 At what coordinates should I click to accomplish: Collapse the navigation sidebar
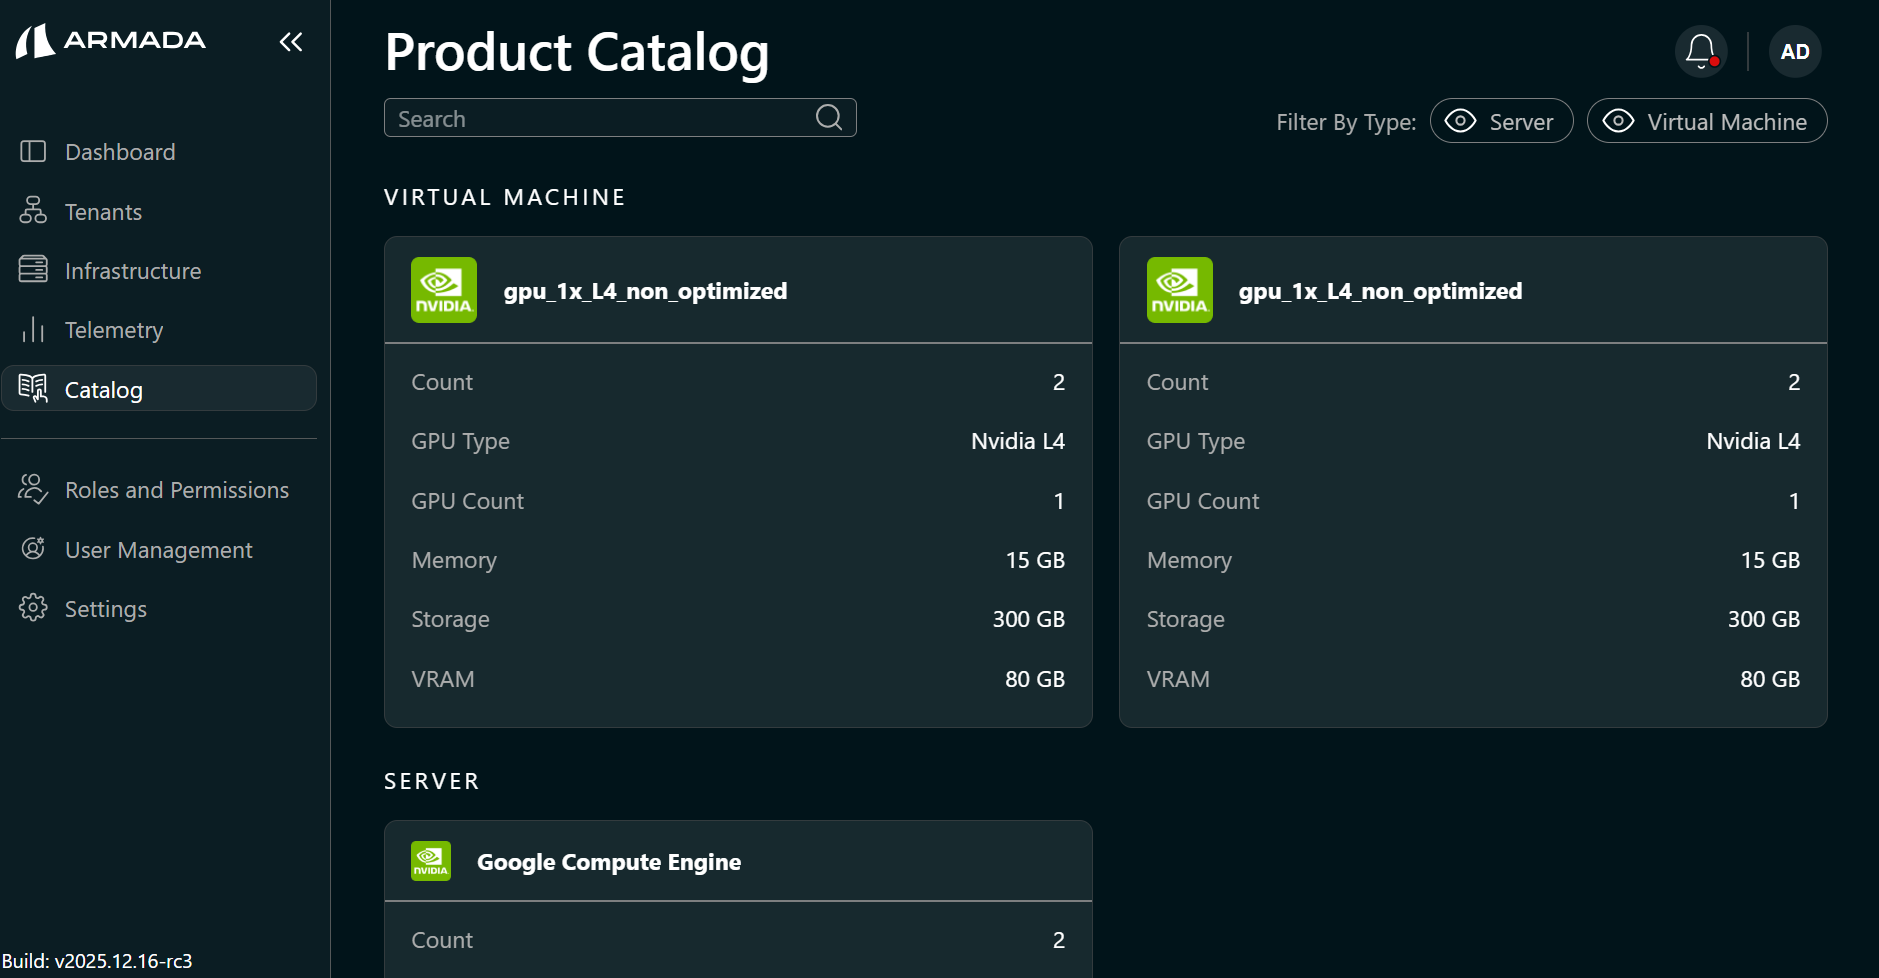[x=290, y=41]
